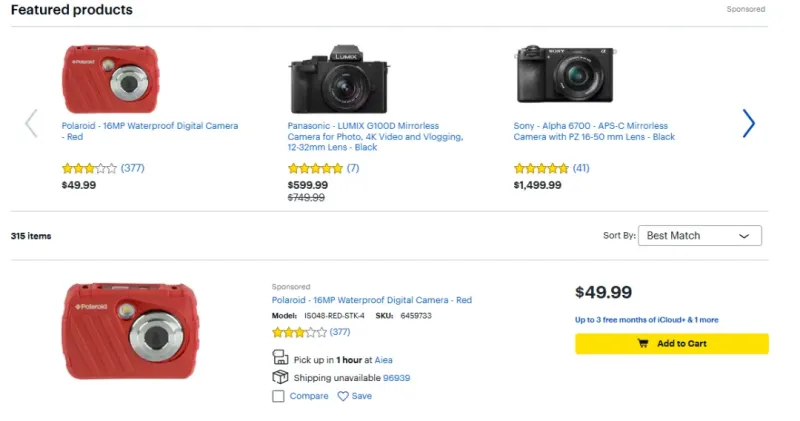Open Polaroid 16MP Waterproof listing title link
The image size is (800, 421).
371,300
